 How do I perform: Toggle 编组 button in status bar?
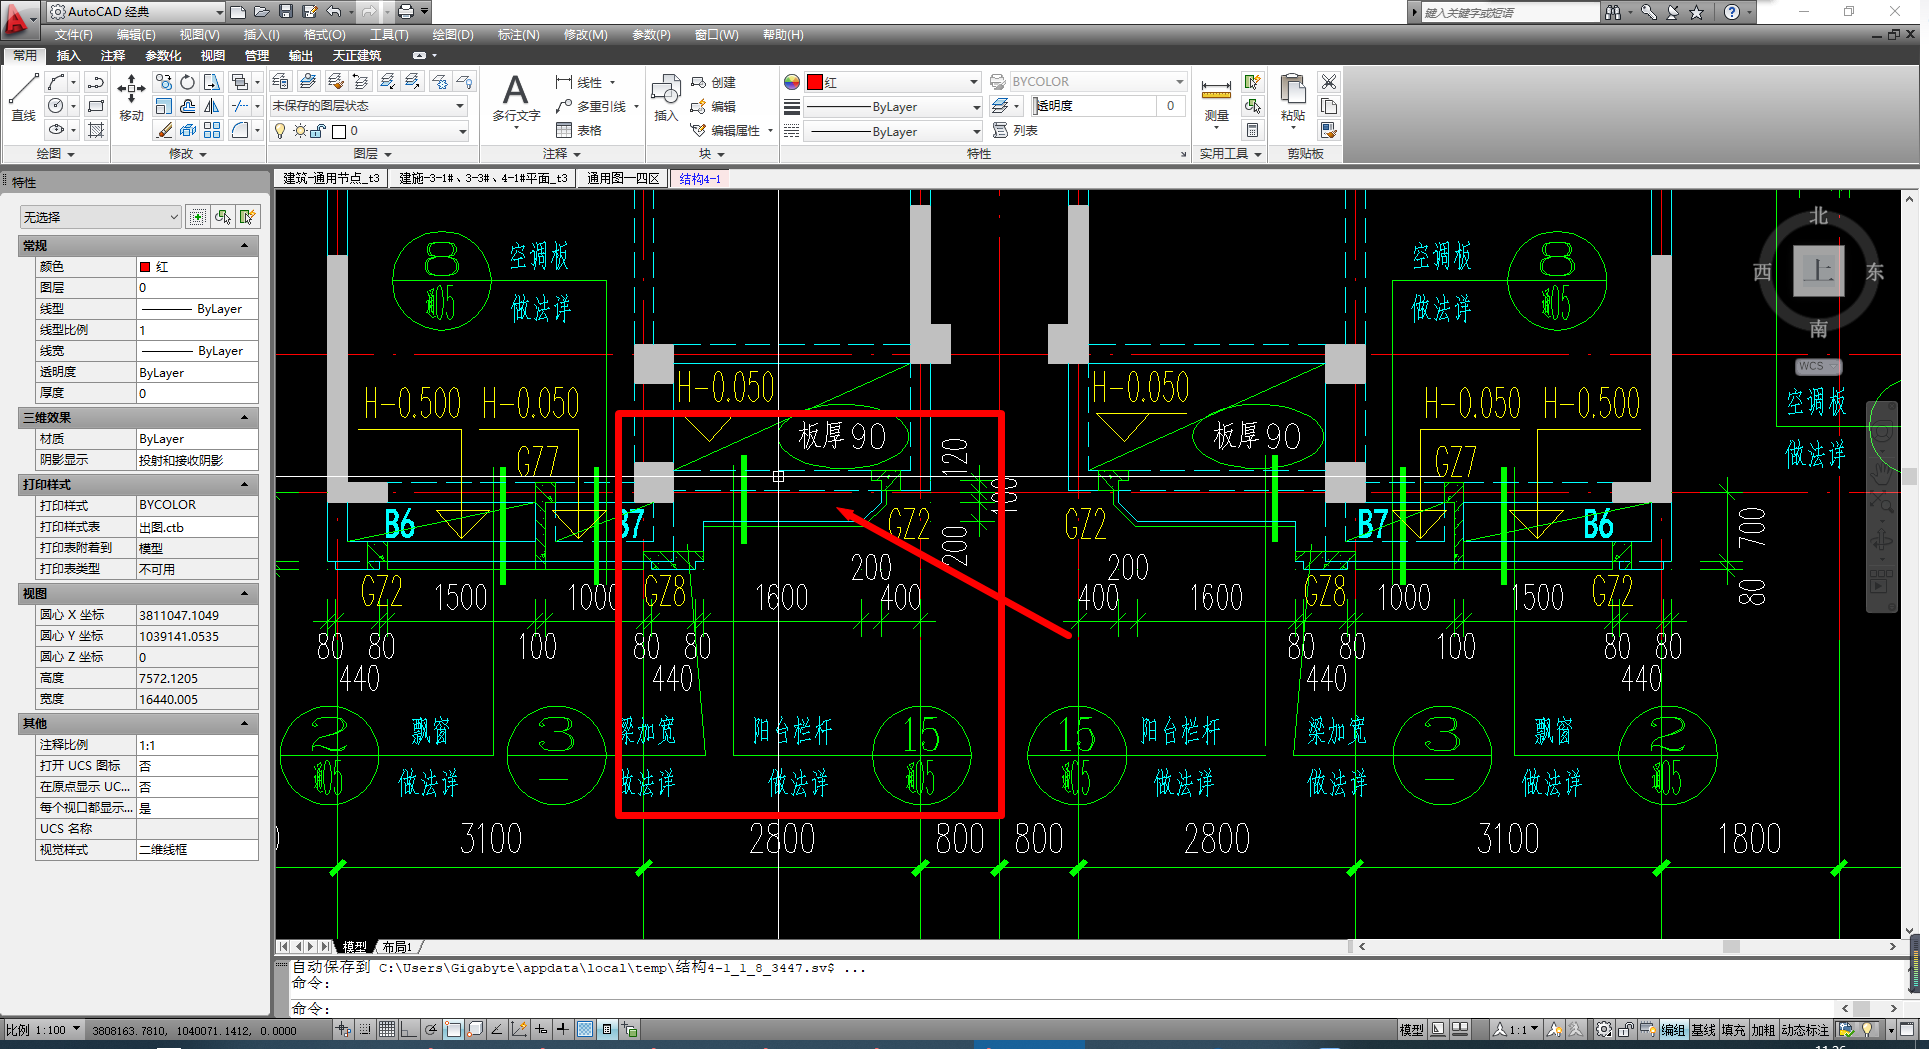coord(1673,1030)
